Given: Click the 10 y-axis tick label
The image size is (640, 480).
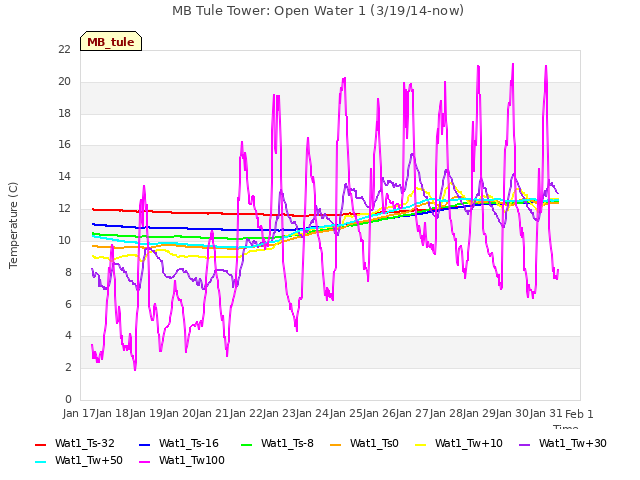Looking at the screenshot, I should [x=64, y=240].
